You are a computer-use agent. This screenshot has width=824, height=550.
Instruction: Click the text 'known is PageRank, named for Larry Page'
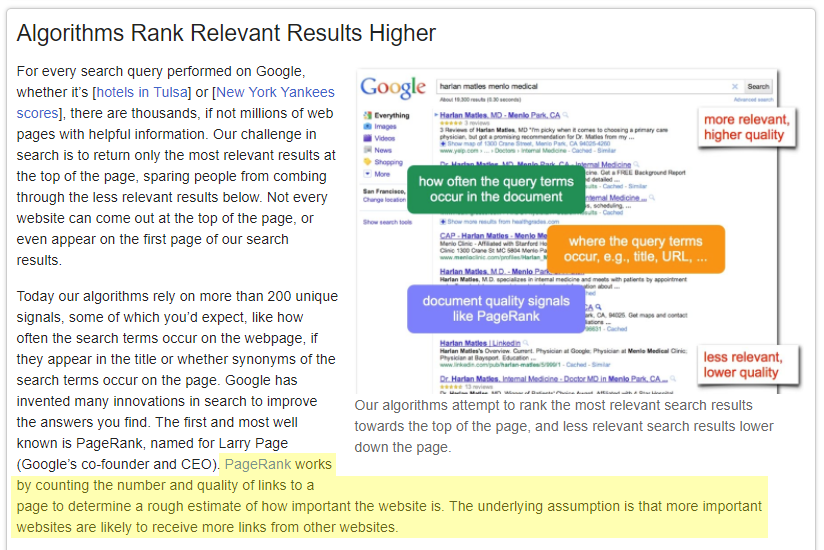(x=152, y=443)
